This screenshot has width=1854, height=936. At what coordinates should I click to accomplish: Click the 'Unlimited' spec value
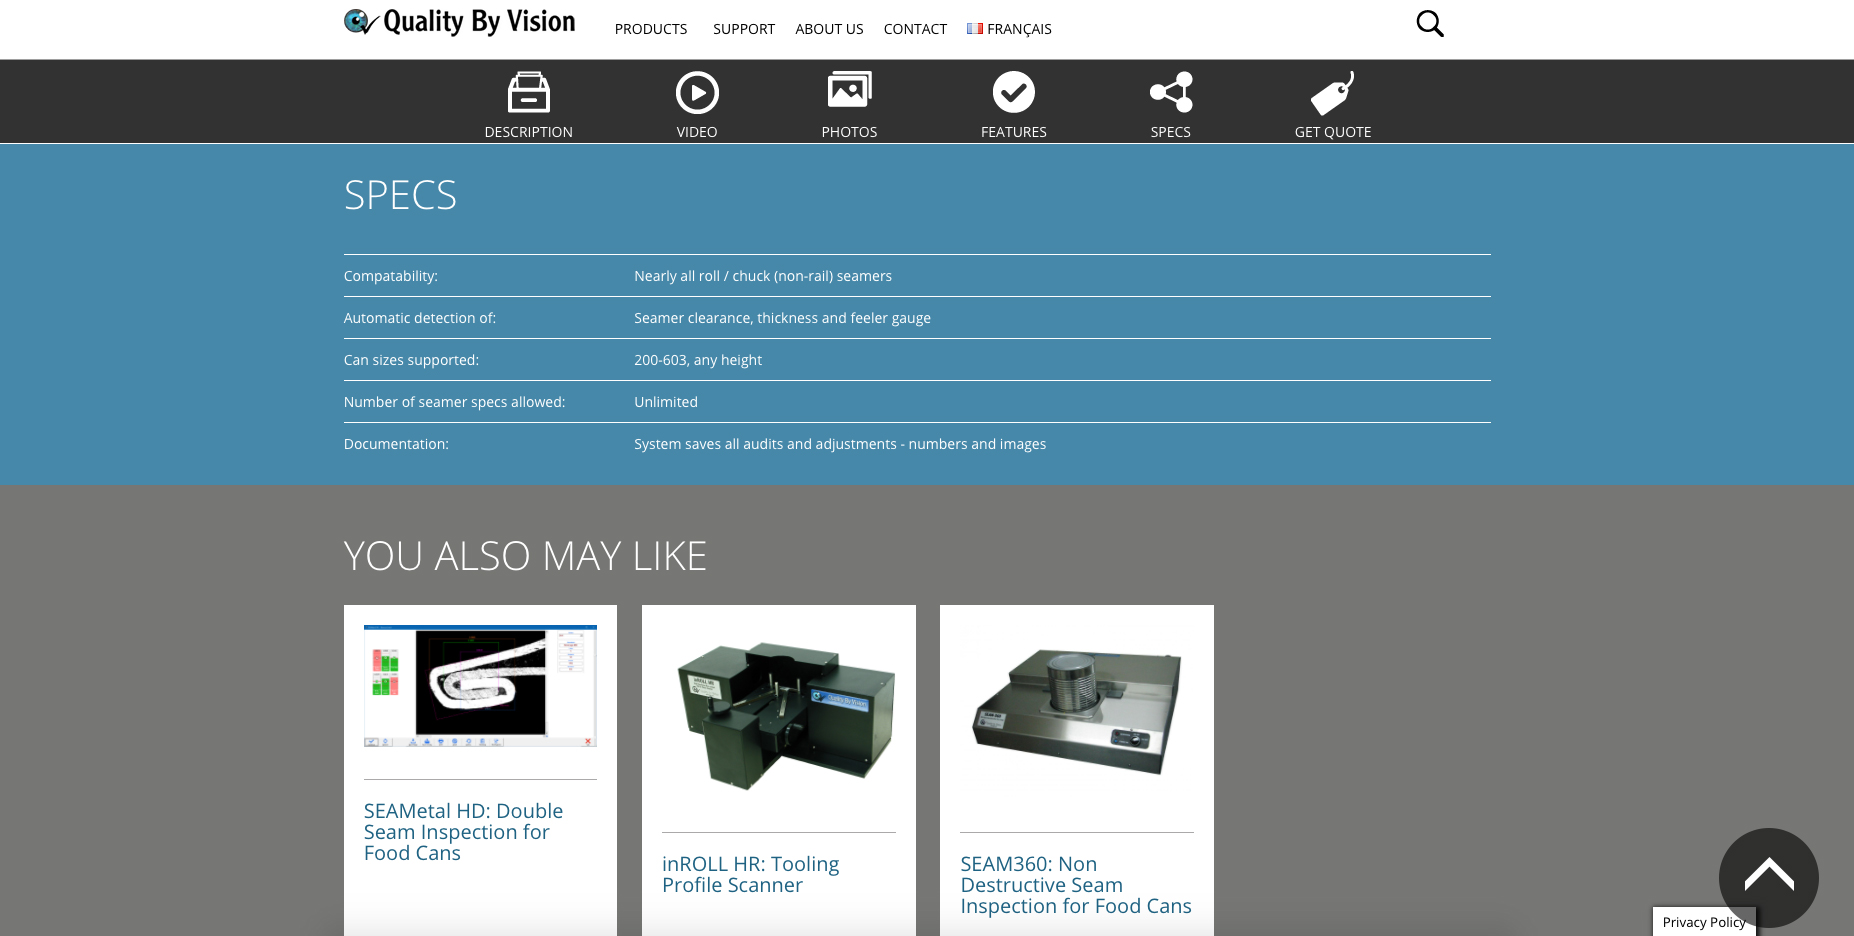pos(666,402)
